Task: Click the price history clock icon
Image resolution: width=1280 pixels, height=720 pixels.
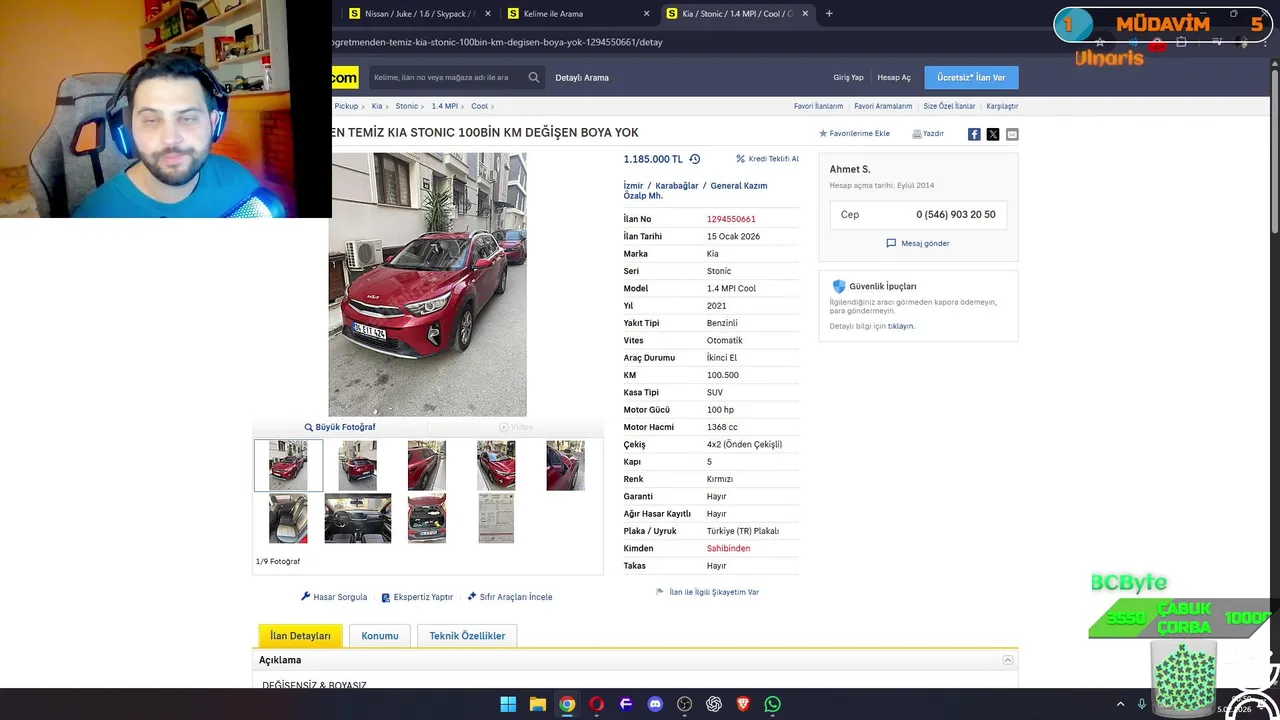Action: pos(695,159)
